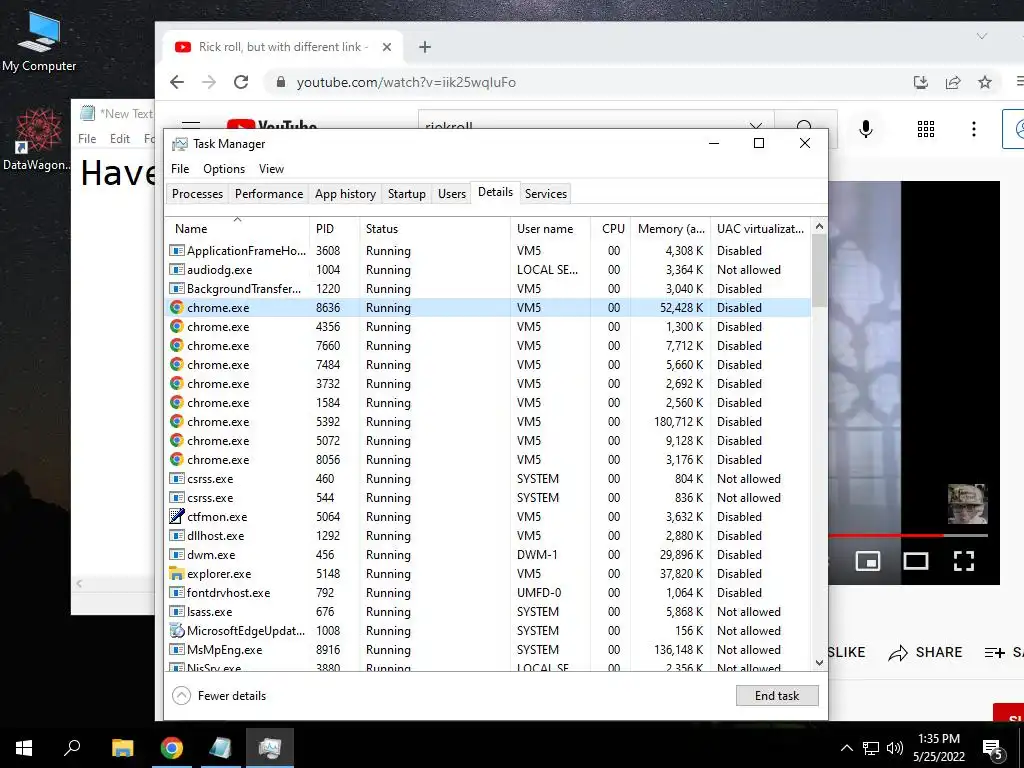
Task: Select MsMpEng.exe process row
Action: tap(488, 650)
